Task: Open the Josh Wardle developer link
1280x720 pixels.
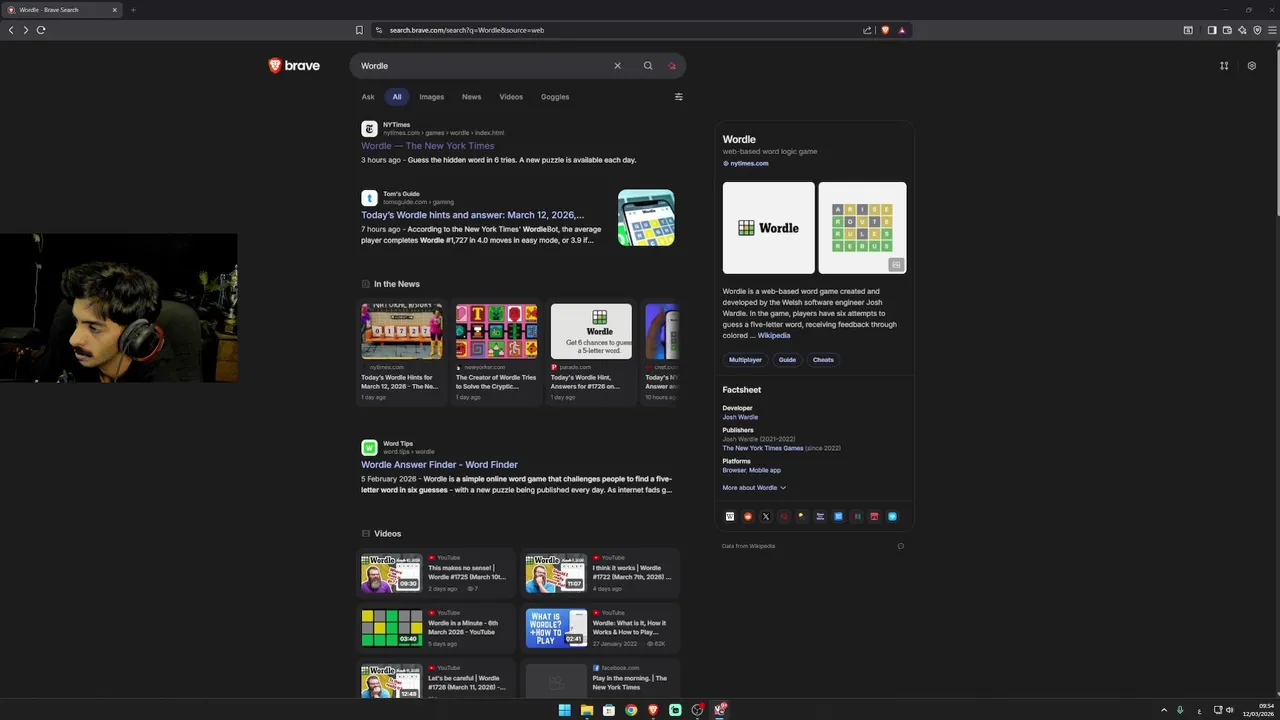Action: (740, 417)
